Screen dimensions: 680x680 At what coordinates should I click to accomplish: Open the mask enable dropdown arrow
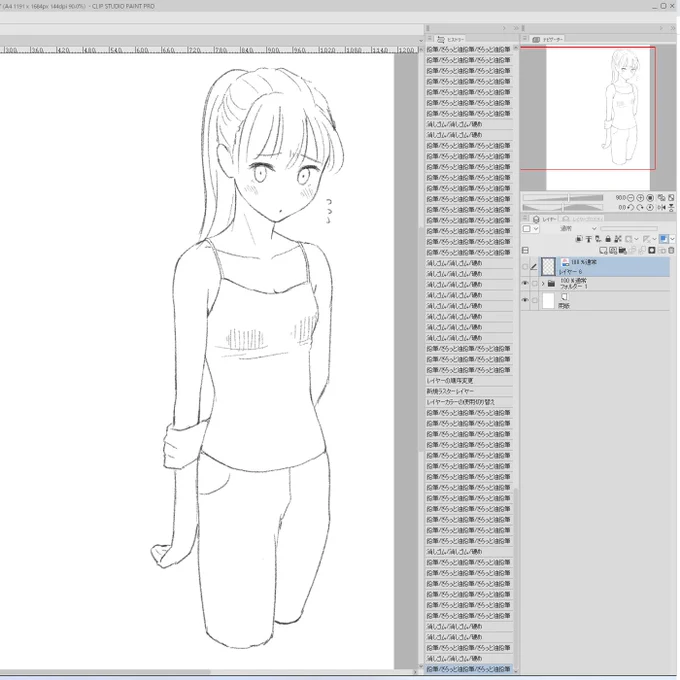(637, 239)
